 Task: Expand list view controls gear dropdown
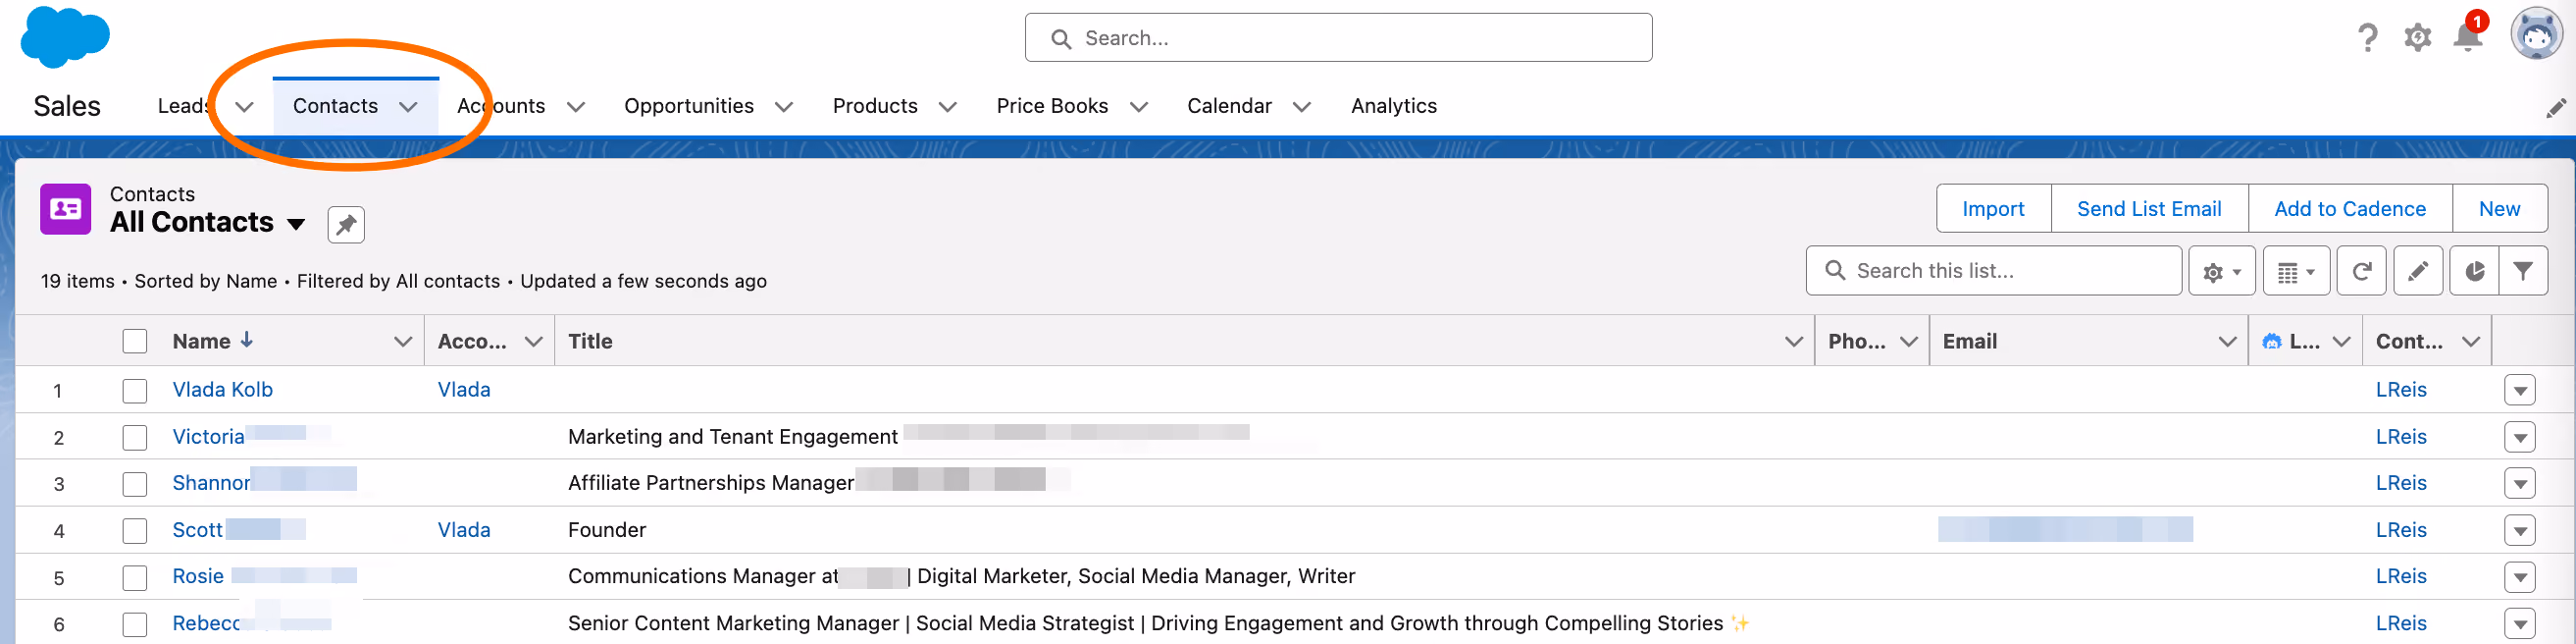pyautogui.click(x=2221, y=271)
